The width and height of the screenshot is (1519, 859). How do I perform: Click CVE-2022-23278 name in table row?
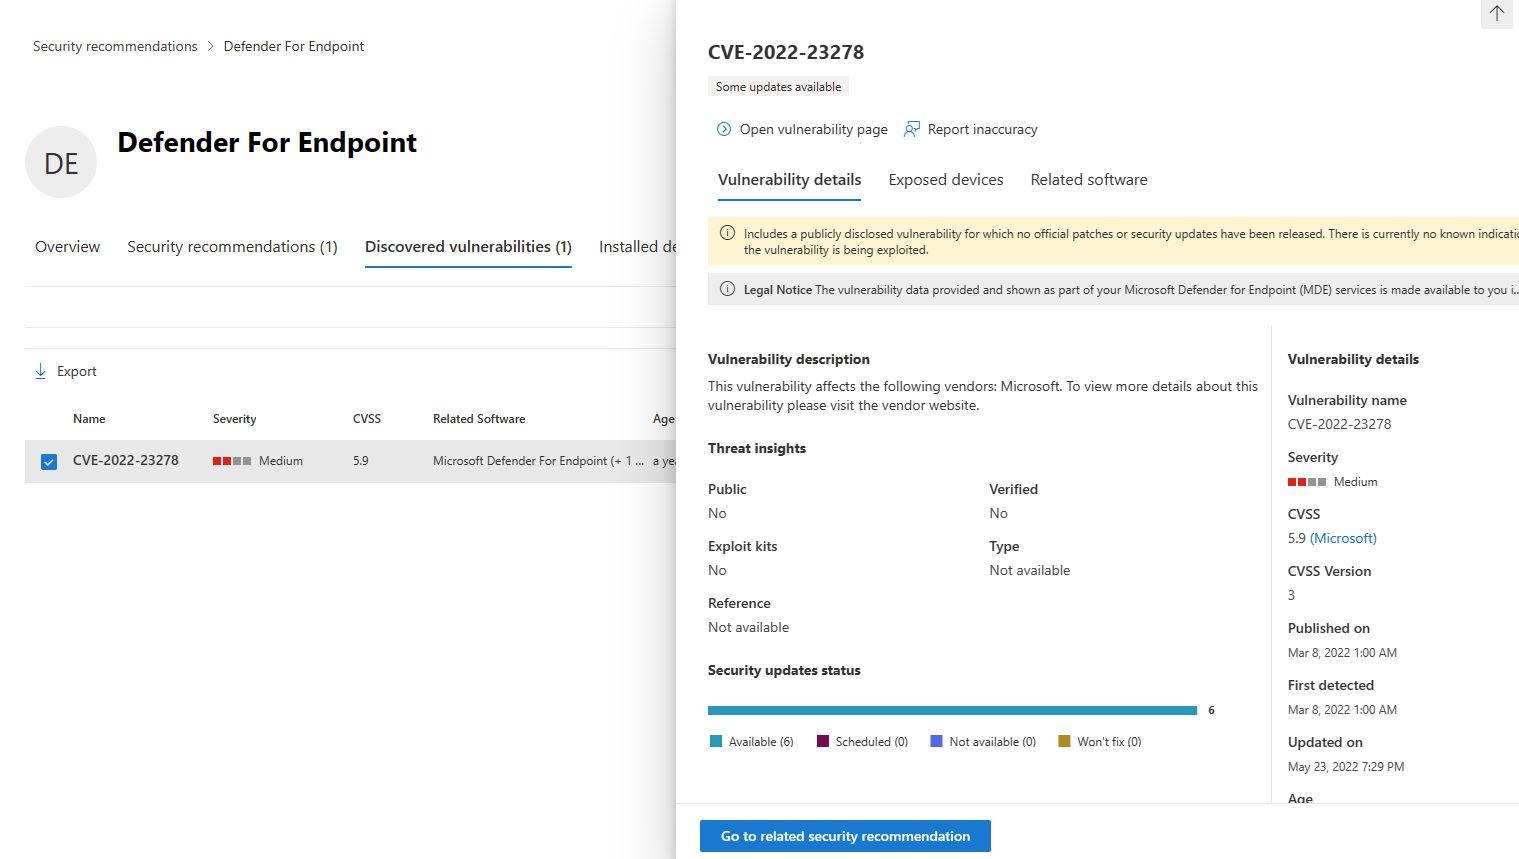126,461
